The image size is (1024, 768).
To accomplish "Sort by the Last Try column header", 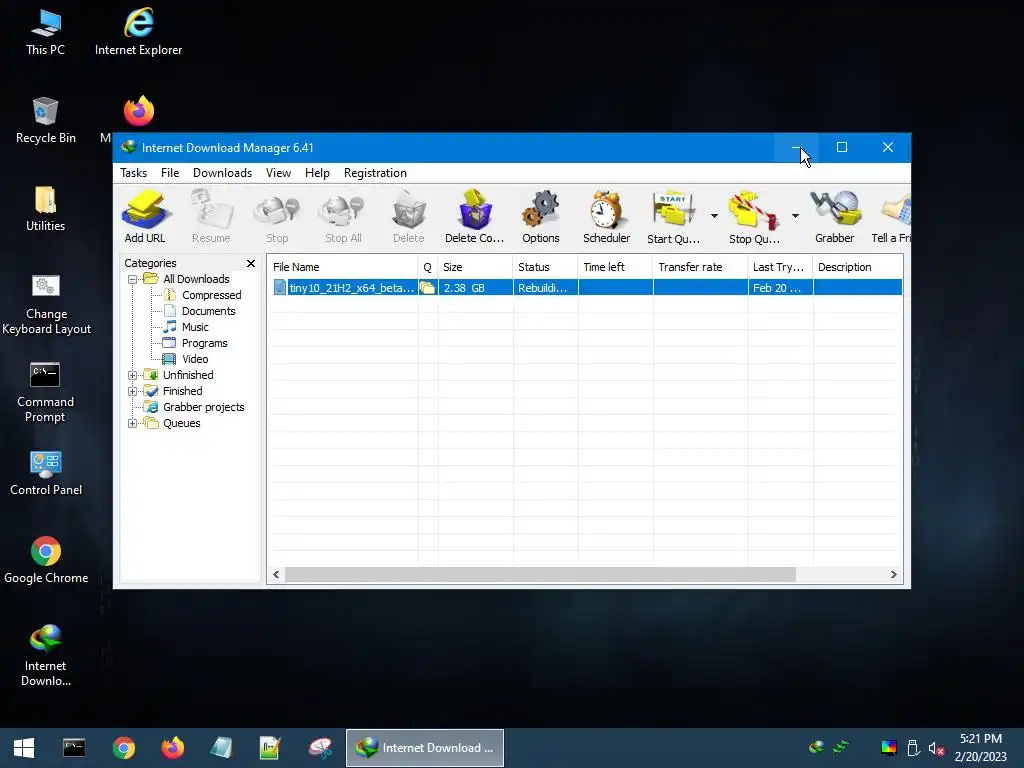I will pyautogui.click(x=780, y=267).
